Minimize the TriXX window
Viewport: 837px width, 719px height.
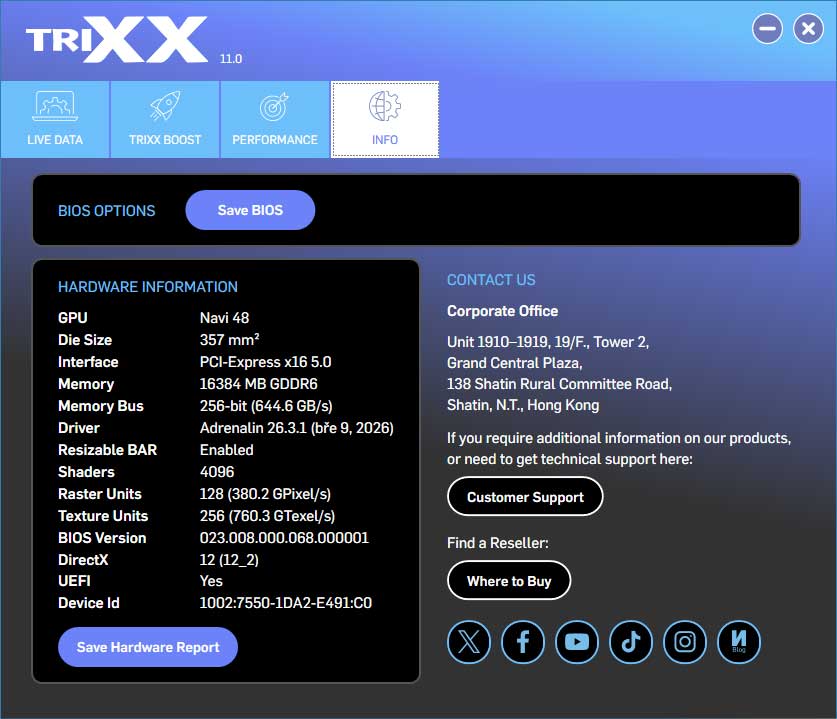767,28
